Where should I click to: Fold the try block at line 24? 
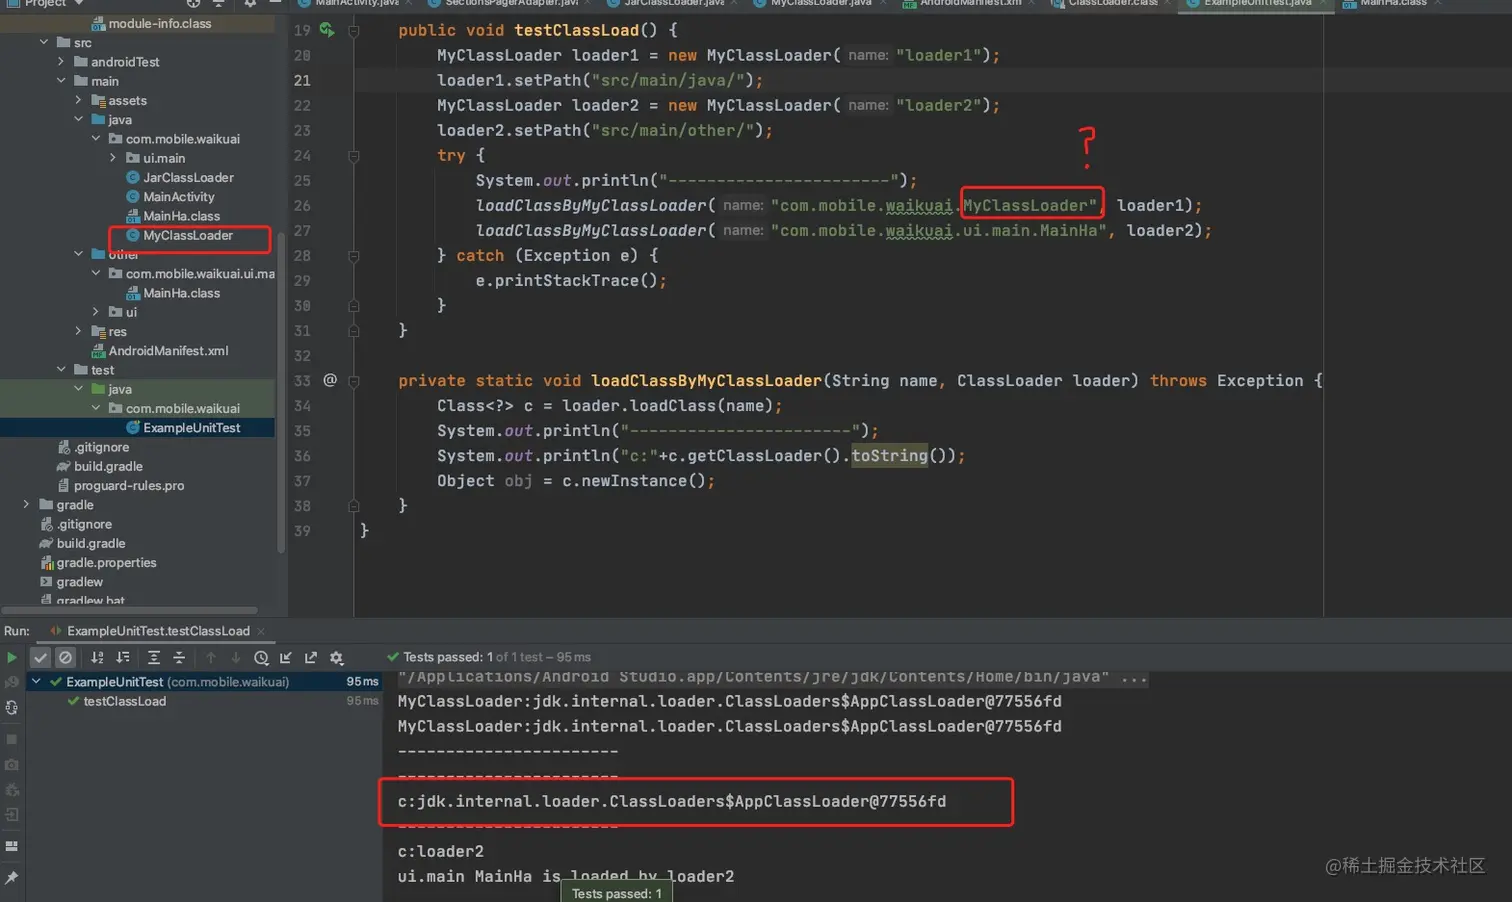tap(353, 156)
